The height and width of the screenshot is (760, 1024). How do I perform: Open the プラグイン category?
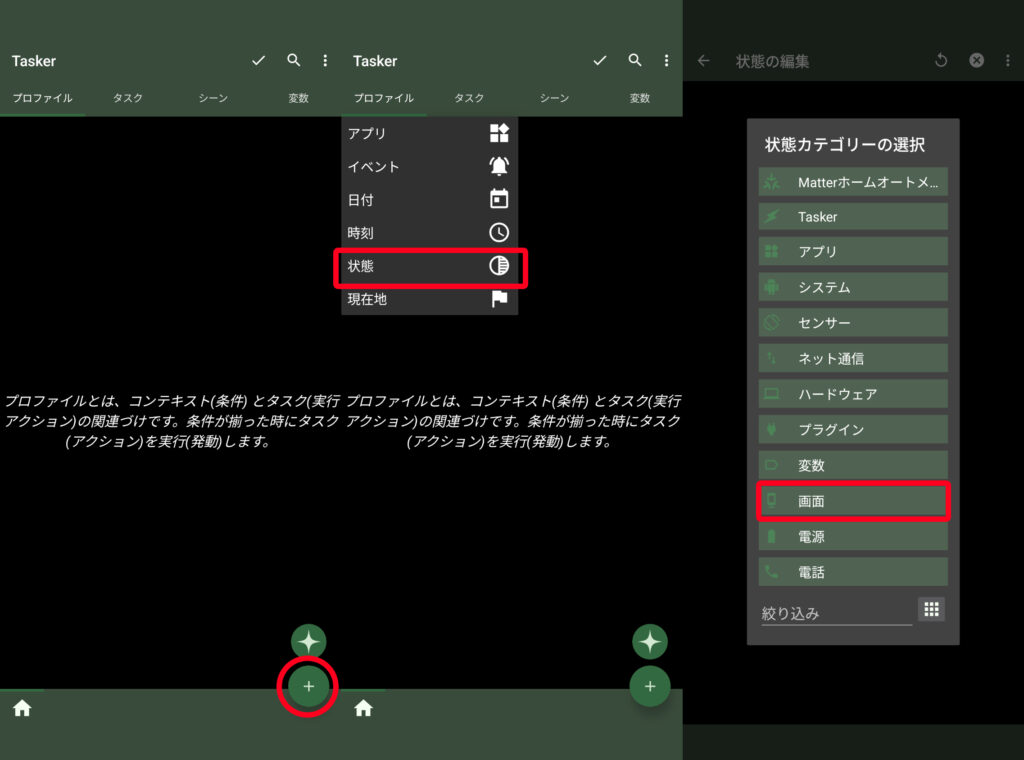coord(853,430)
